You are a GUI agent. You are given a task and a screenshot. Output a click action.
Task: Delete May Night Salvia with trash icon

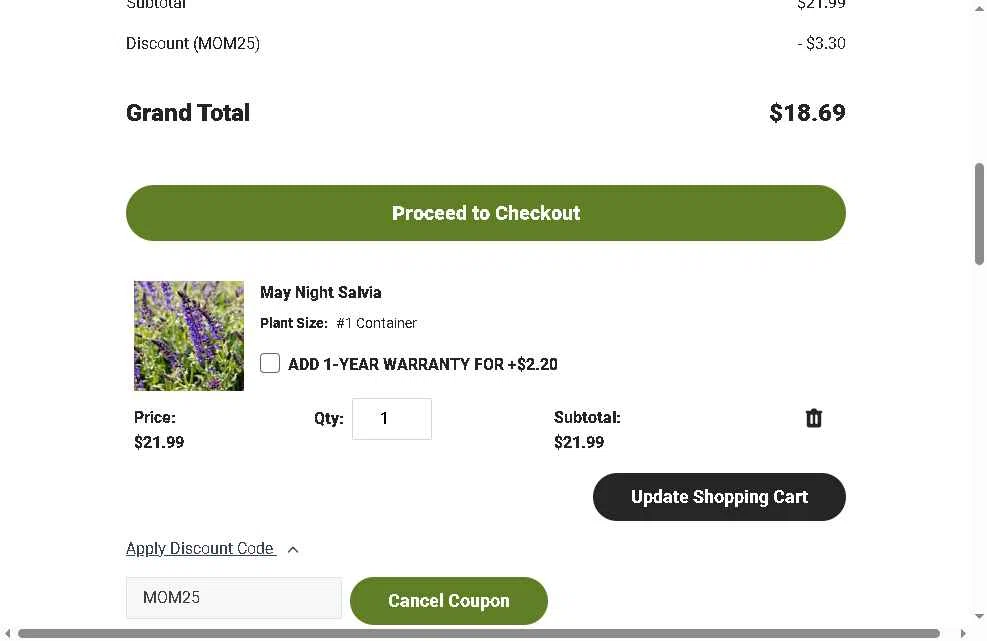click(814, 418)
